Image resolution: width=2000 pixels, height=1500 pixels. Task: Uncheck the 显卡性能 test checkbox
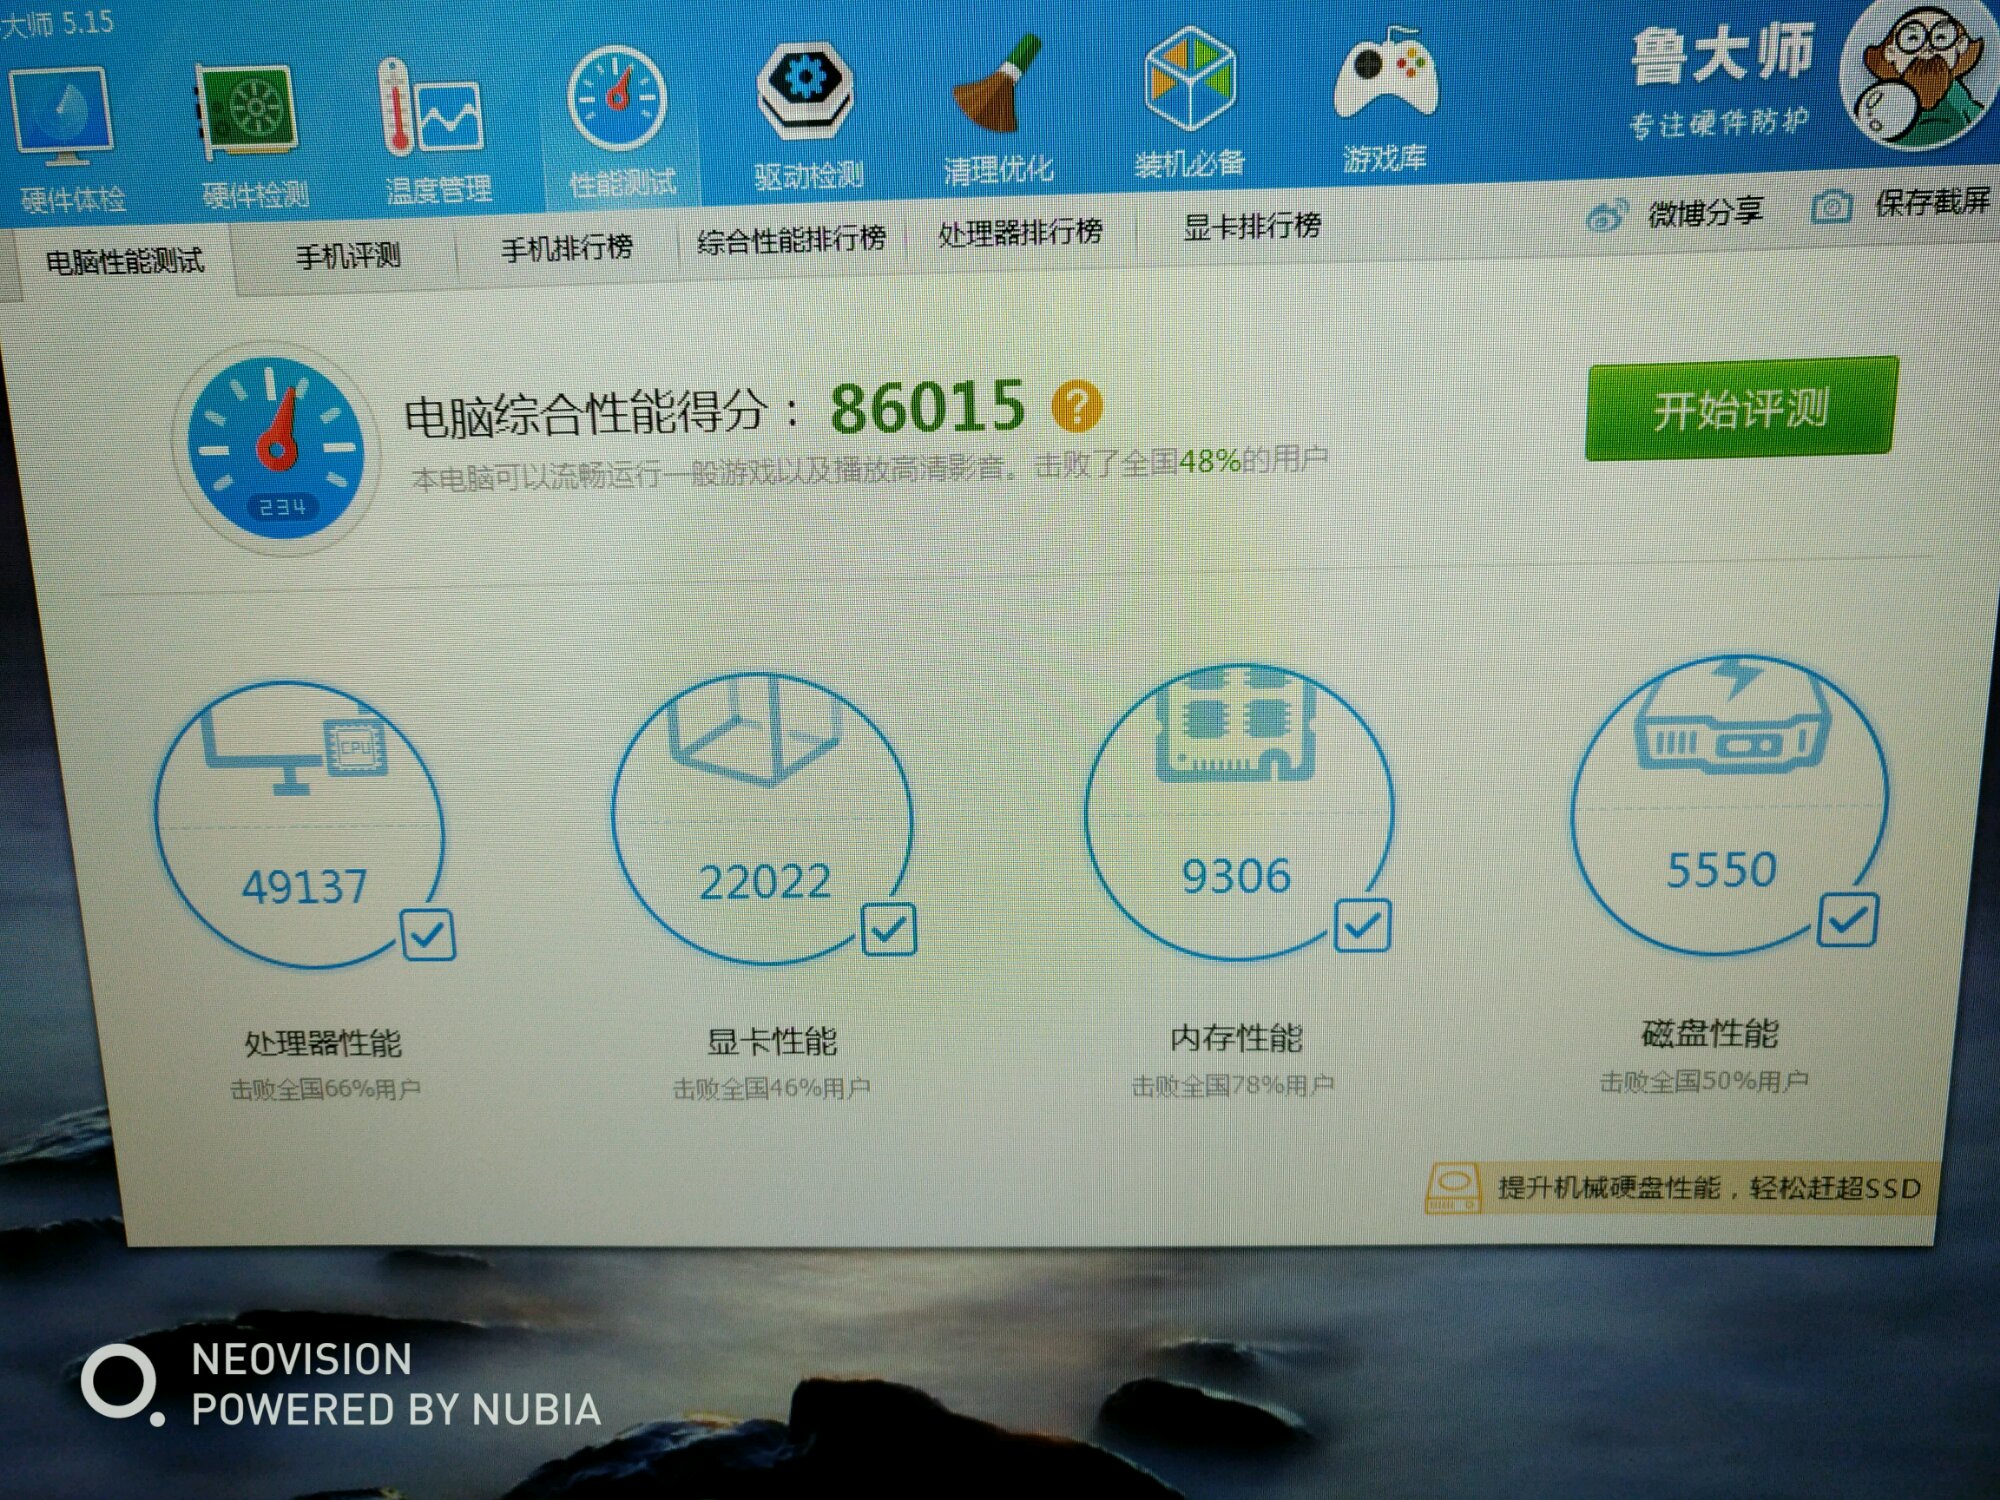tap(888, 930)
